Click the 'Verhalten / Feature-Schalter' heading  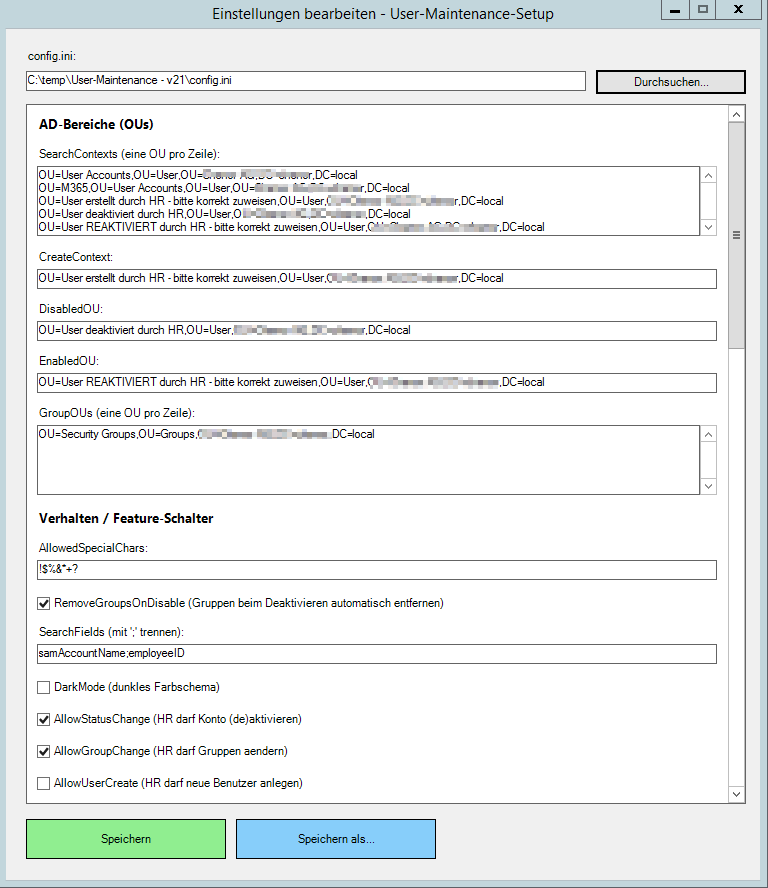pyautogui.click(x=126, y=519)
